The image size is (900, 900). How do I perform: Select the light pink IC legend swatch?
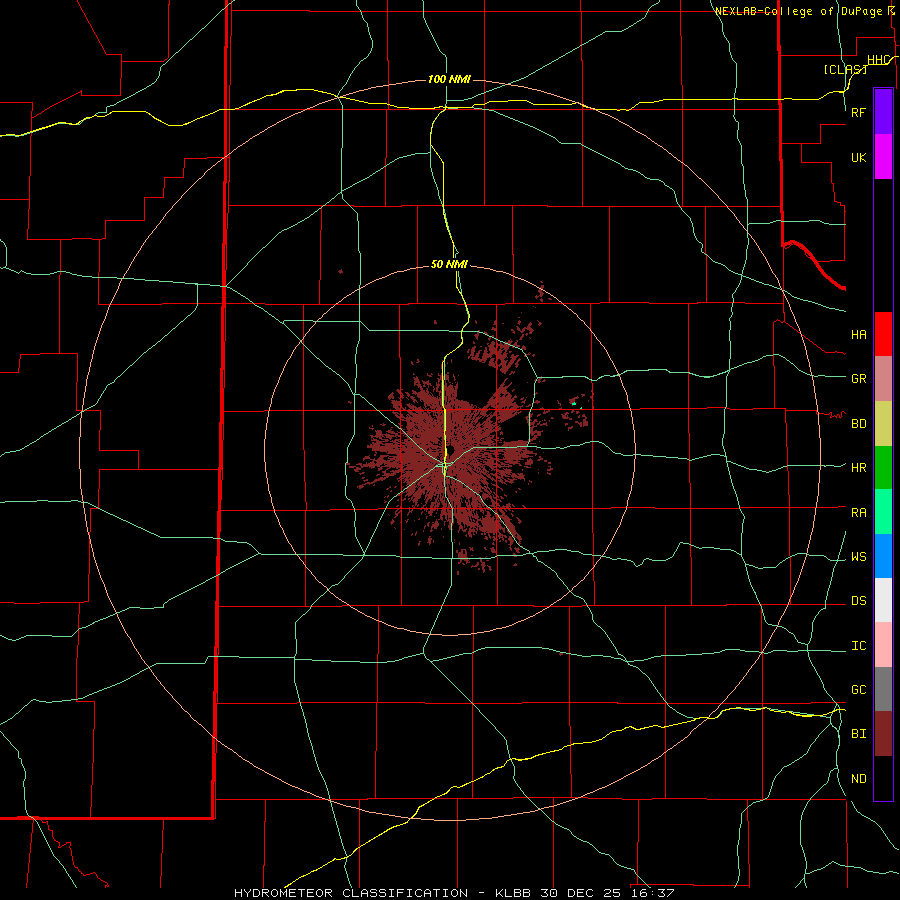click(x=883, y=645)
